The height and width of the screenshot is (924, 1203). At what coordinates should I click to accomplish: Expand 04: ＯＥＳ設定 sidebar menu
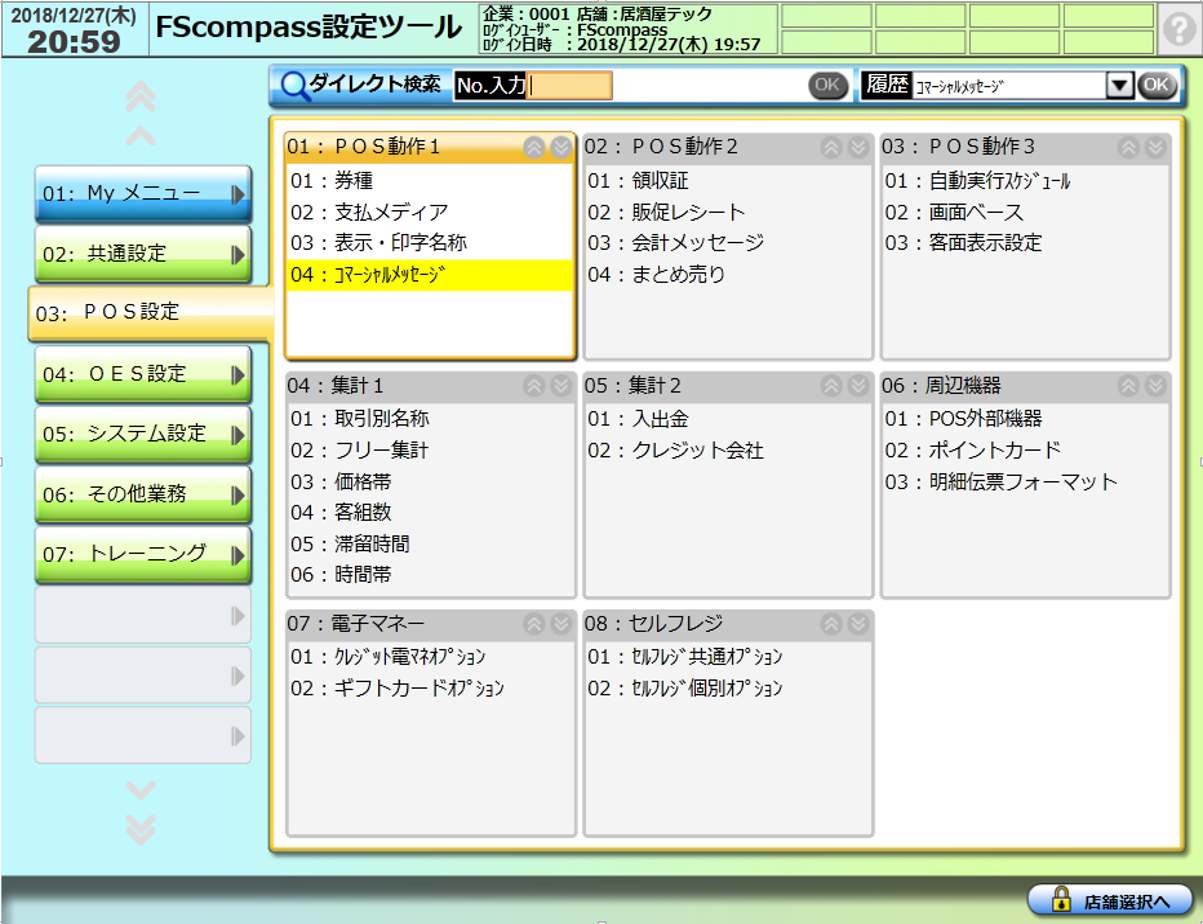143,374
